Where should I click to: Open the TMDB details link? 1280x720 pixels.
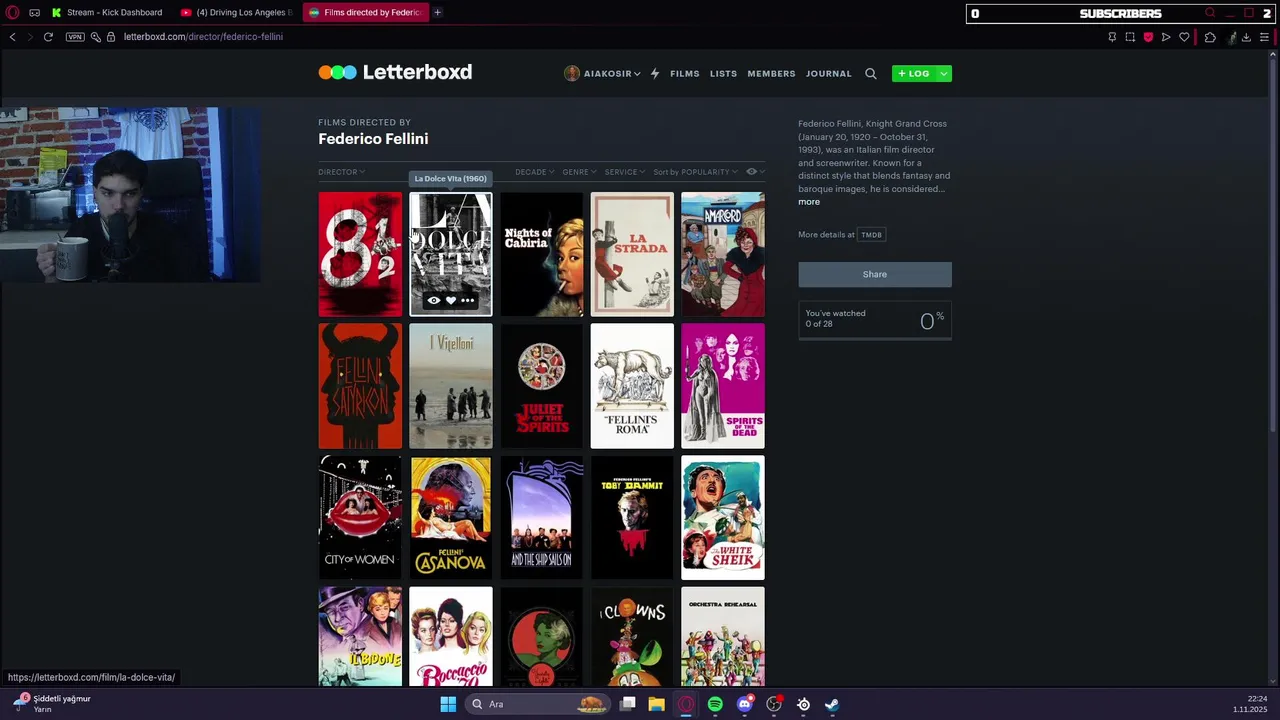click(x=871, y=235)
